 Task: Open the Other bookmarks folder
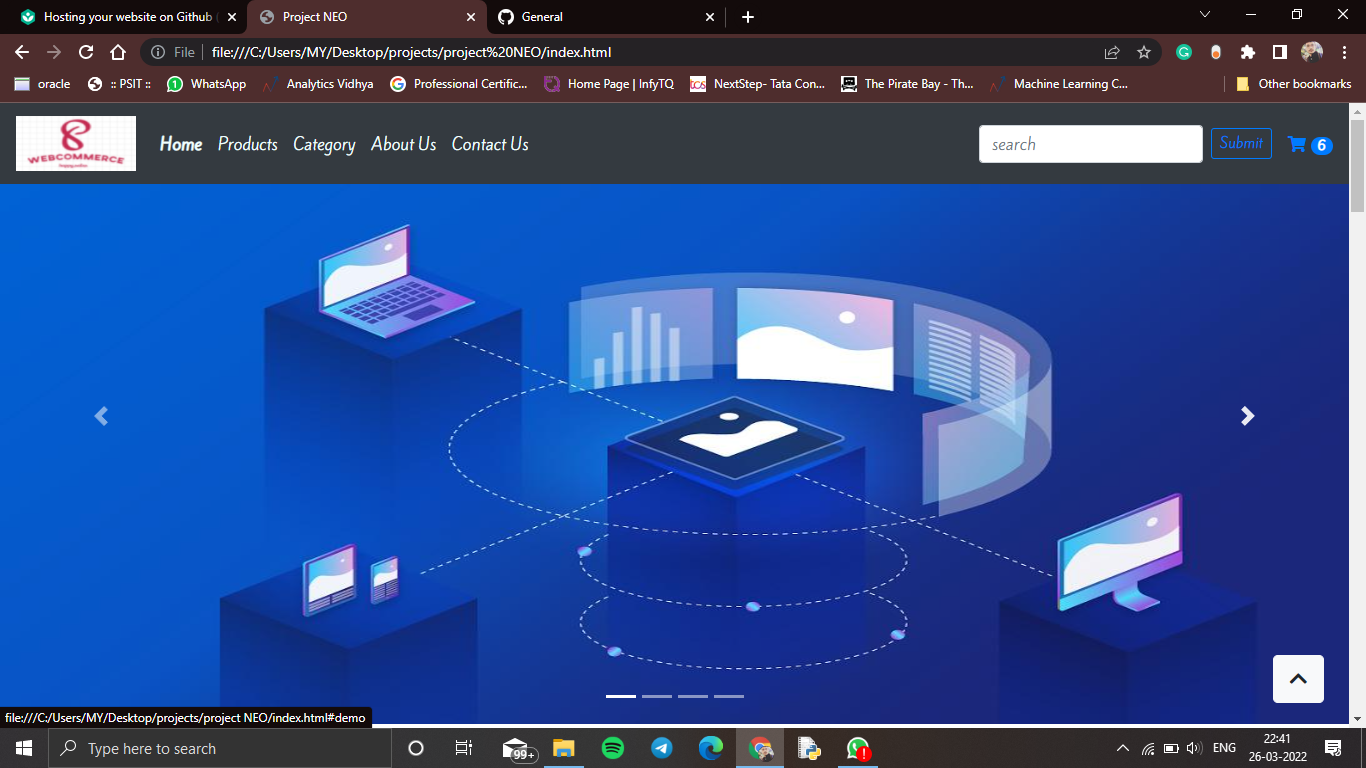click(x=1294, y=84)
